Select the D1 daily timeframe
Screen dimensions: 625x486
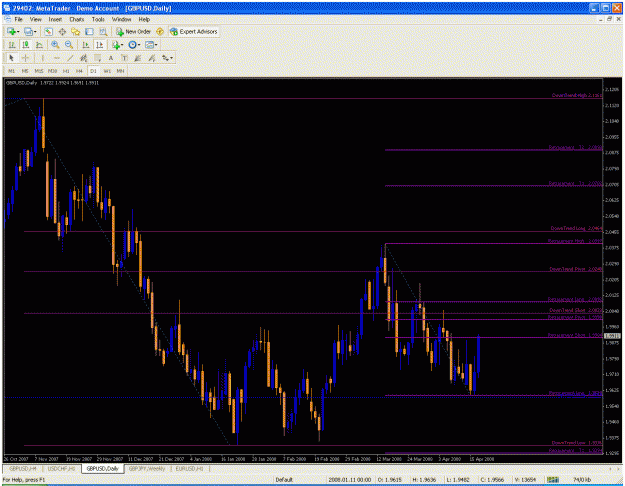[x=93, y=71]
